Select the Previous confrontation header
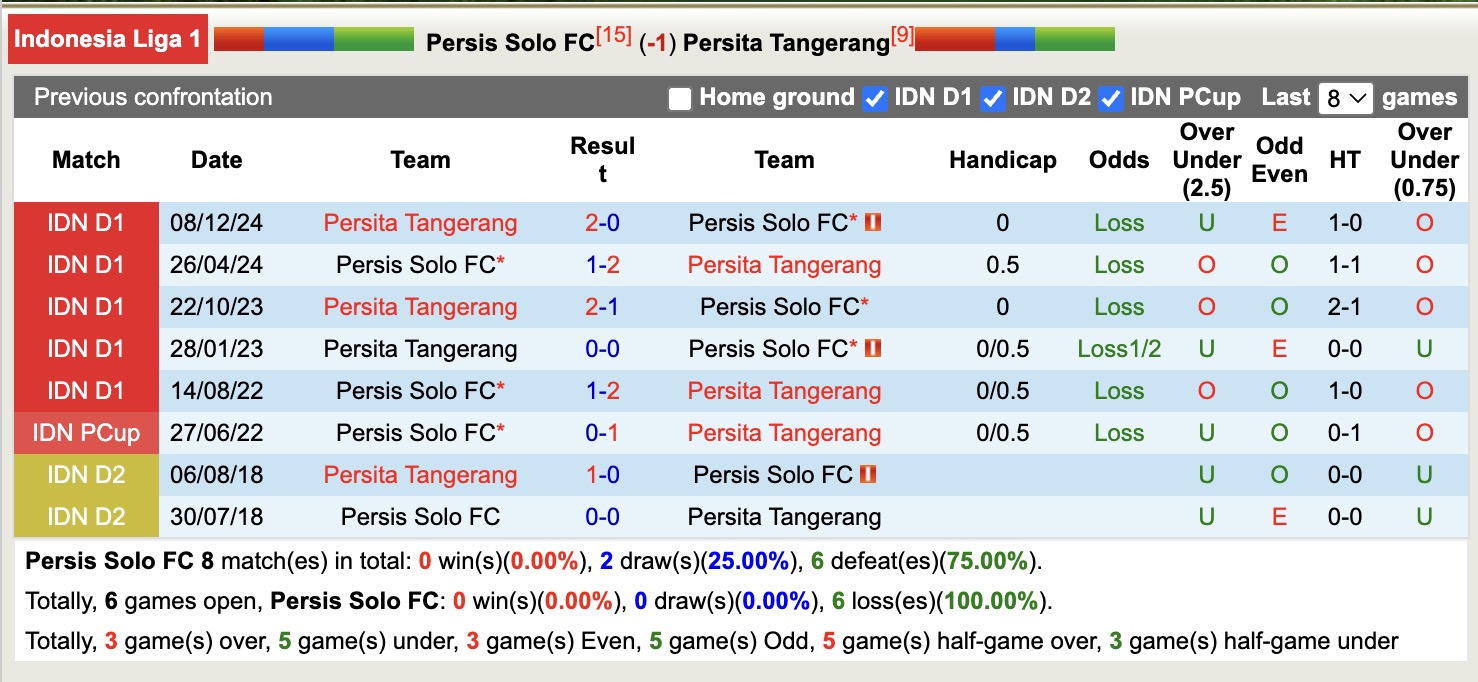The width and height of the screenshot is (1478, 682). tap(152, 98)
